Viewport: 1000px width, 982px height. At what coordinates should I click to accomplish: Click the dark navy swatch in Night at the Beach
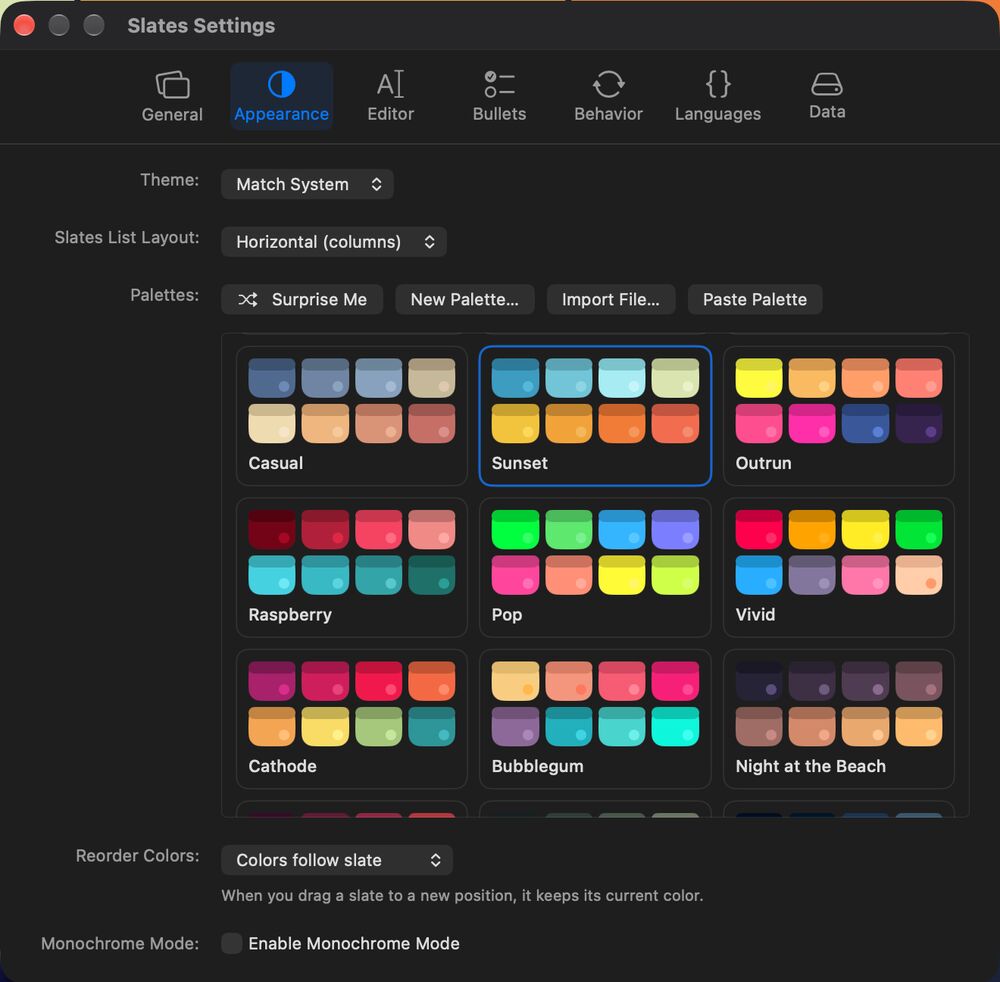[759, 681]
